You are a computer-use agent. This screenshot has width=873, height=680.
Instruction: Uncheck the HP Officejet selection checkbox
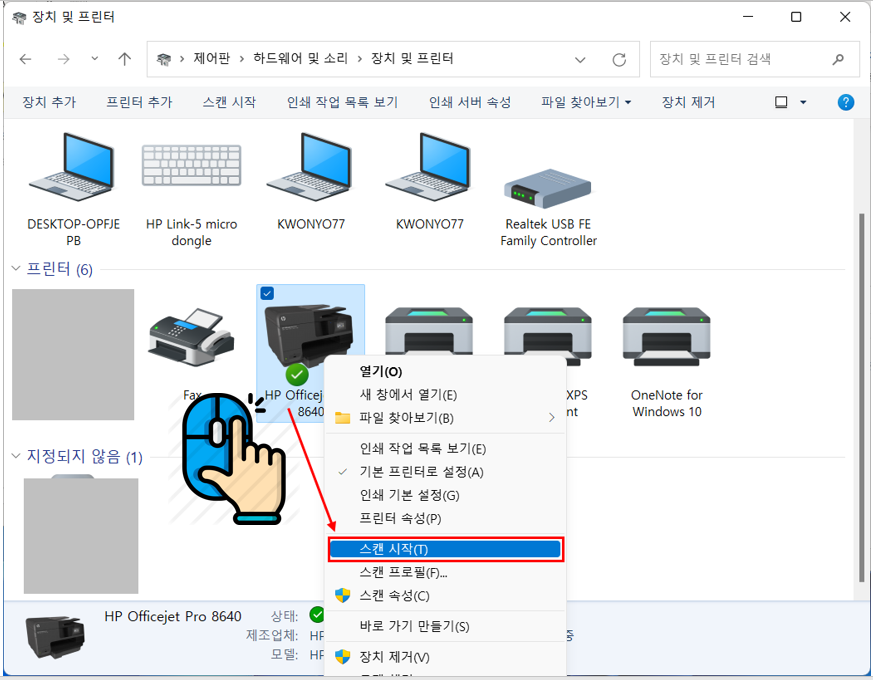(x=267, y=293)
